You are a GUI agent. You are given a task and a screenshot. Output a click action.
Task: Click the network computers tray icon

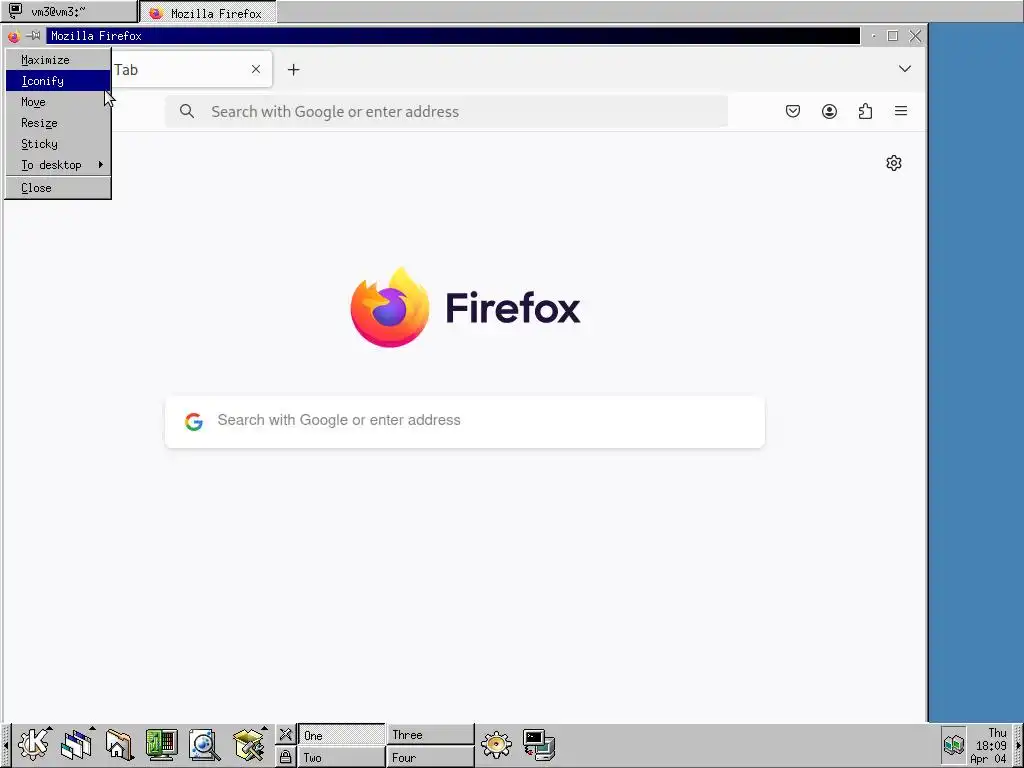(953, 744)
